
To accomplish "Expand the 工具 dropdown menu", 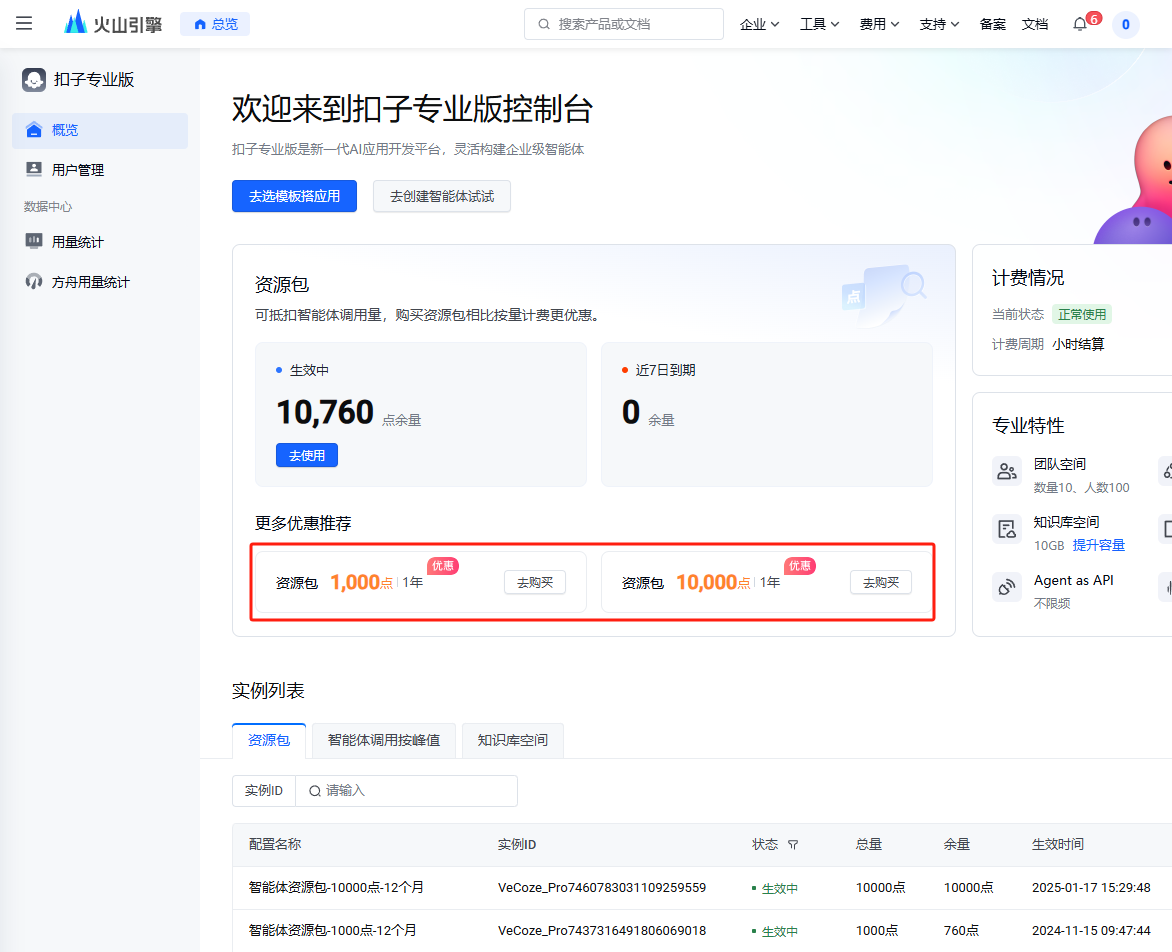I will click(819, 25).
